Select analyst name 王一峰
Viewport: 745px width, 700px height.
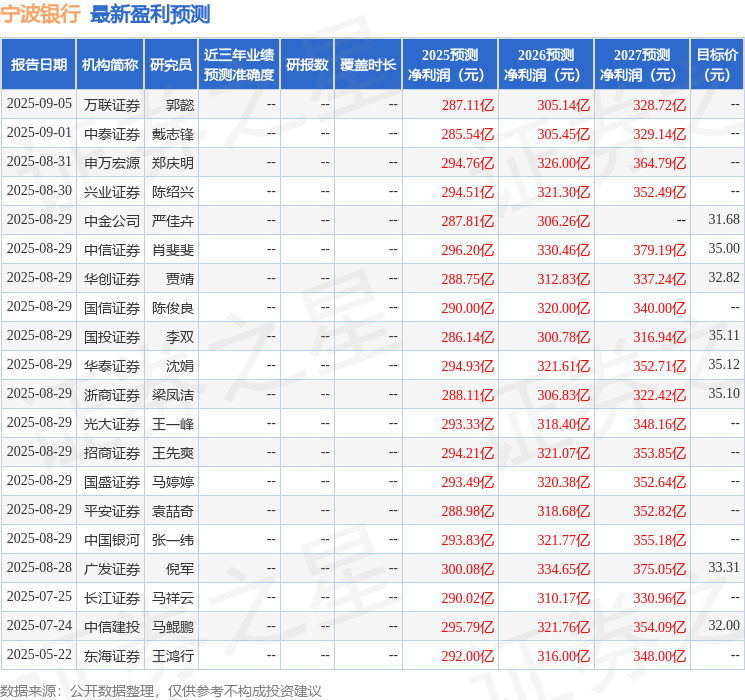coord(173,424)
